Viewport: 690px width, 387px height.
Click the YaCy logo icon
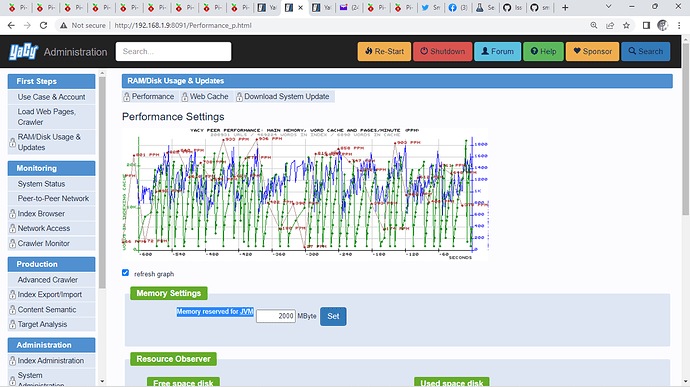(x=23, y=52)
